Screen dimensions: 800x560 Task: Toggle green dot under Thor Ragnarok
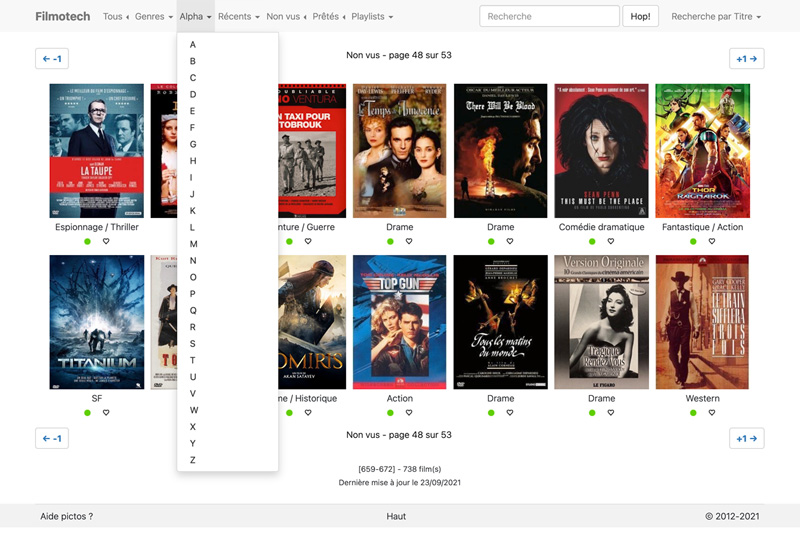click(693, 241)
